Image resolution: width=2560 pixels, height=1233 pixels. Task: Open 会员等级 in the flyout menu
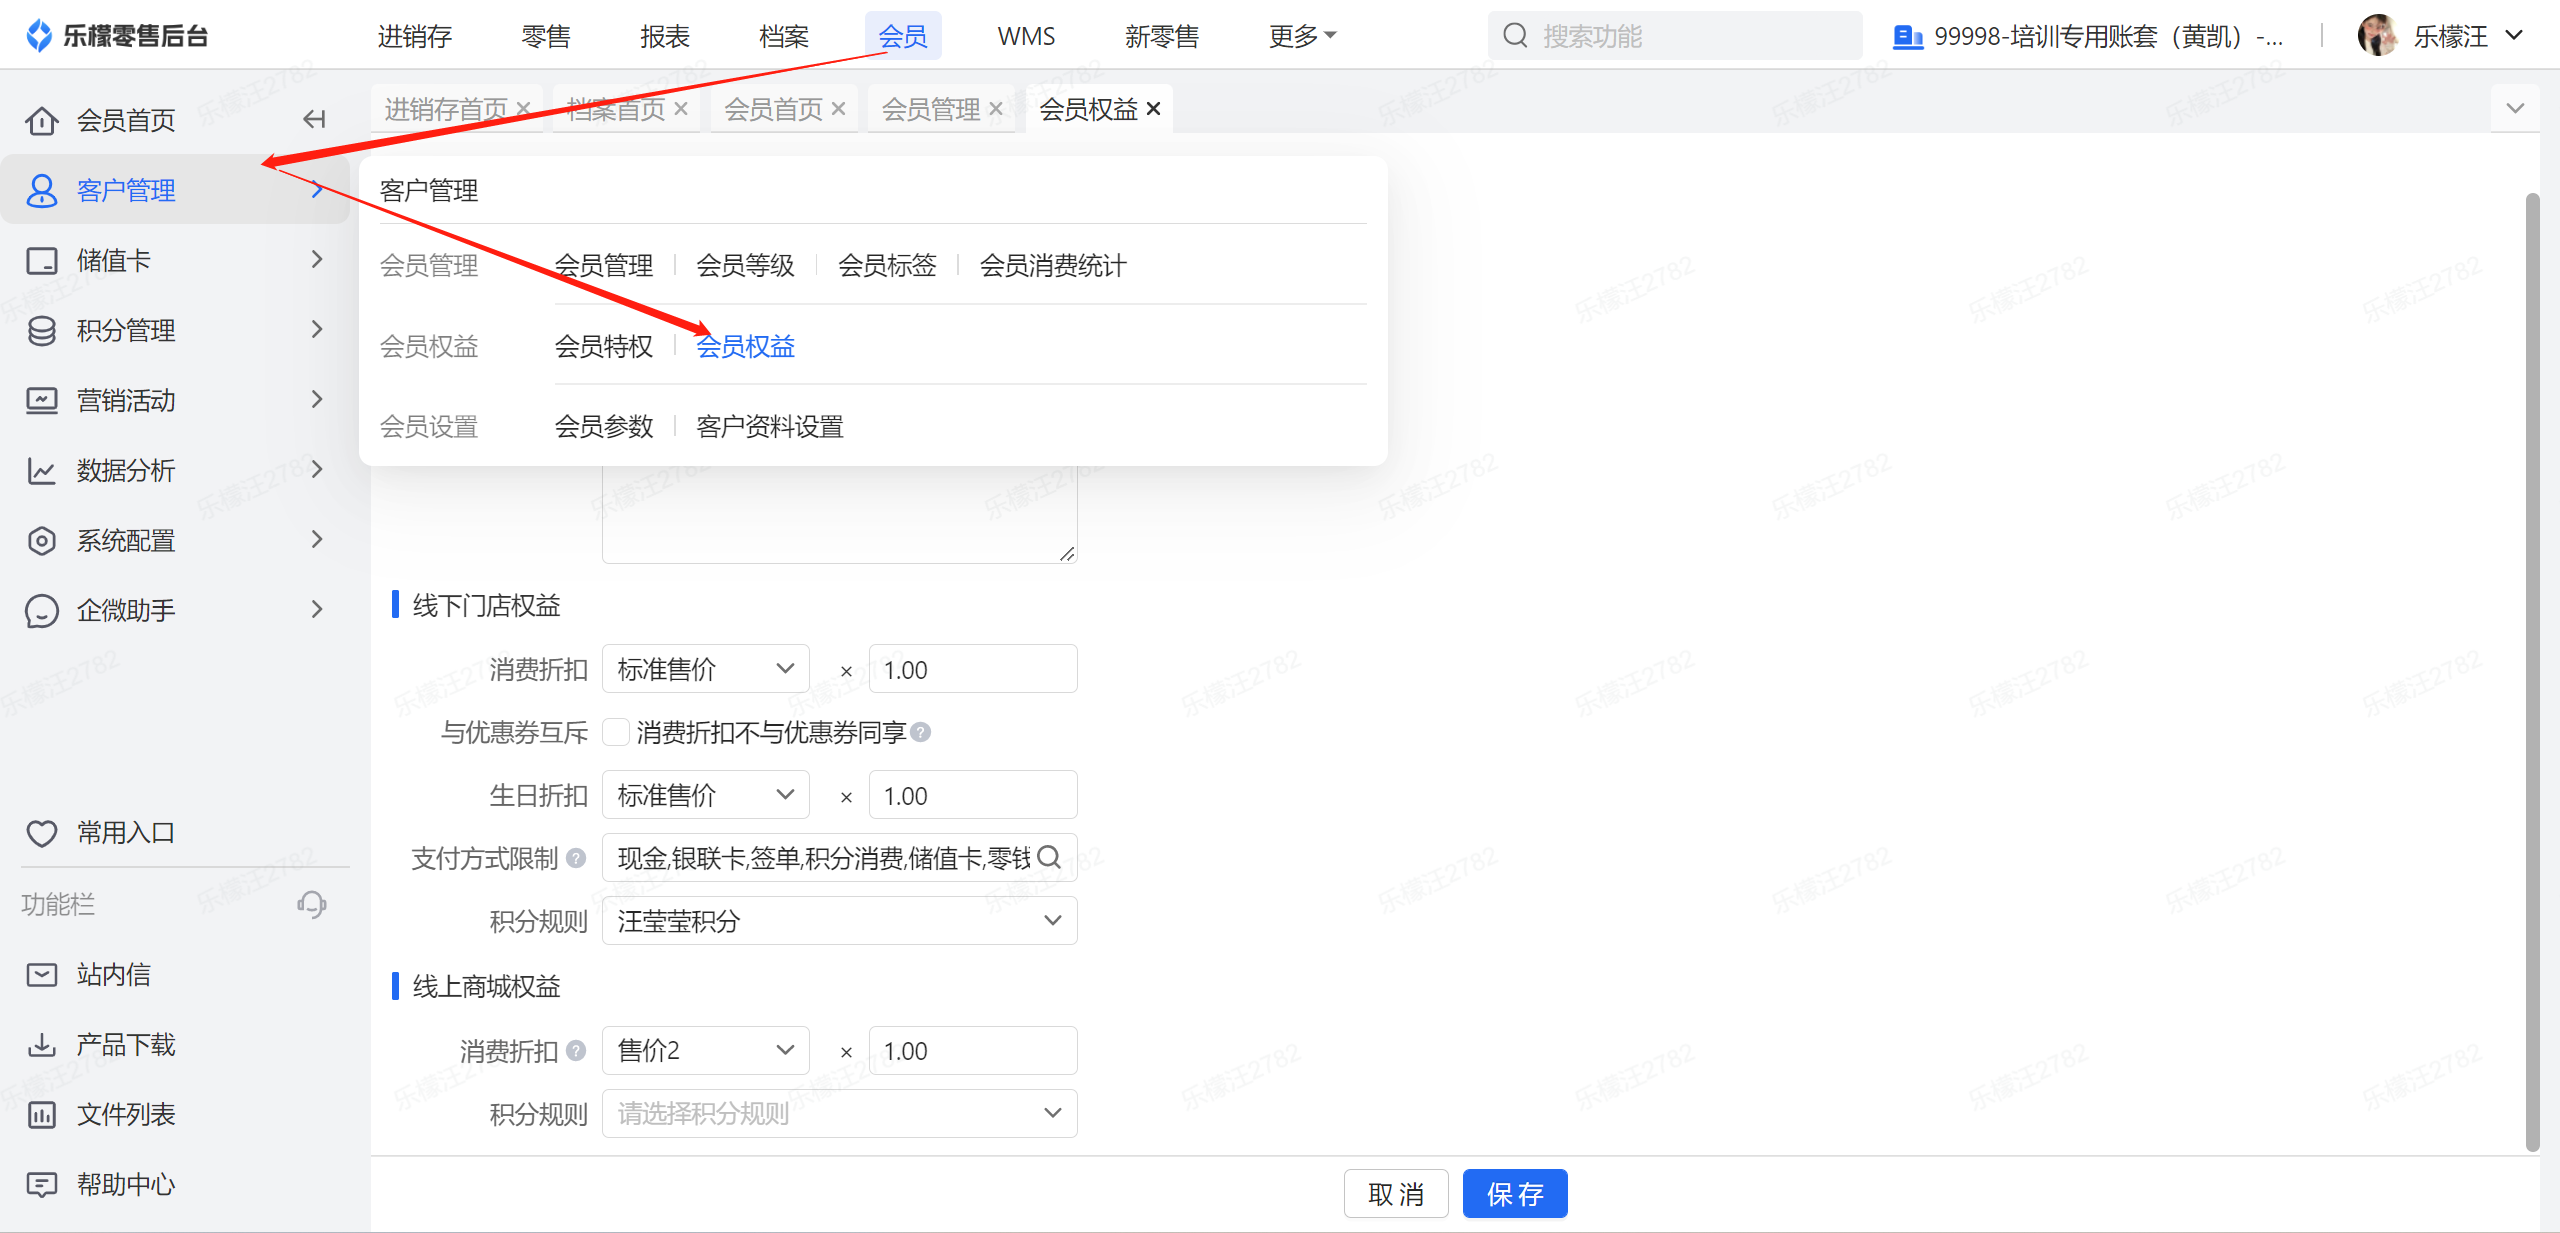point(745,265)
